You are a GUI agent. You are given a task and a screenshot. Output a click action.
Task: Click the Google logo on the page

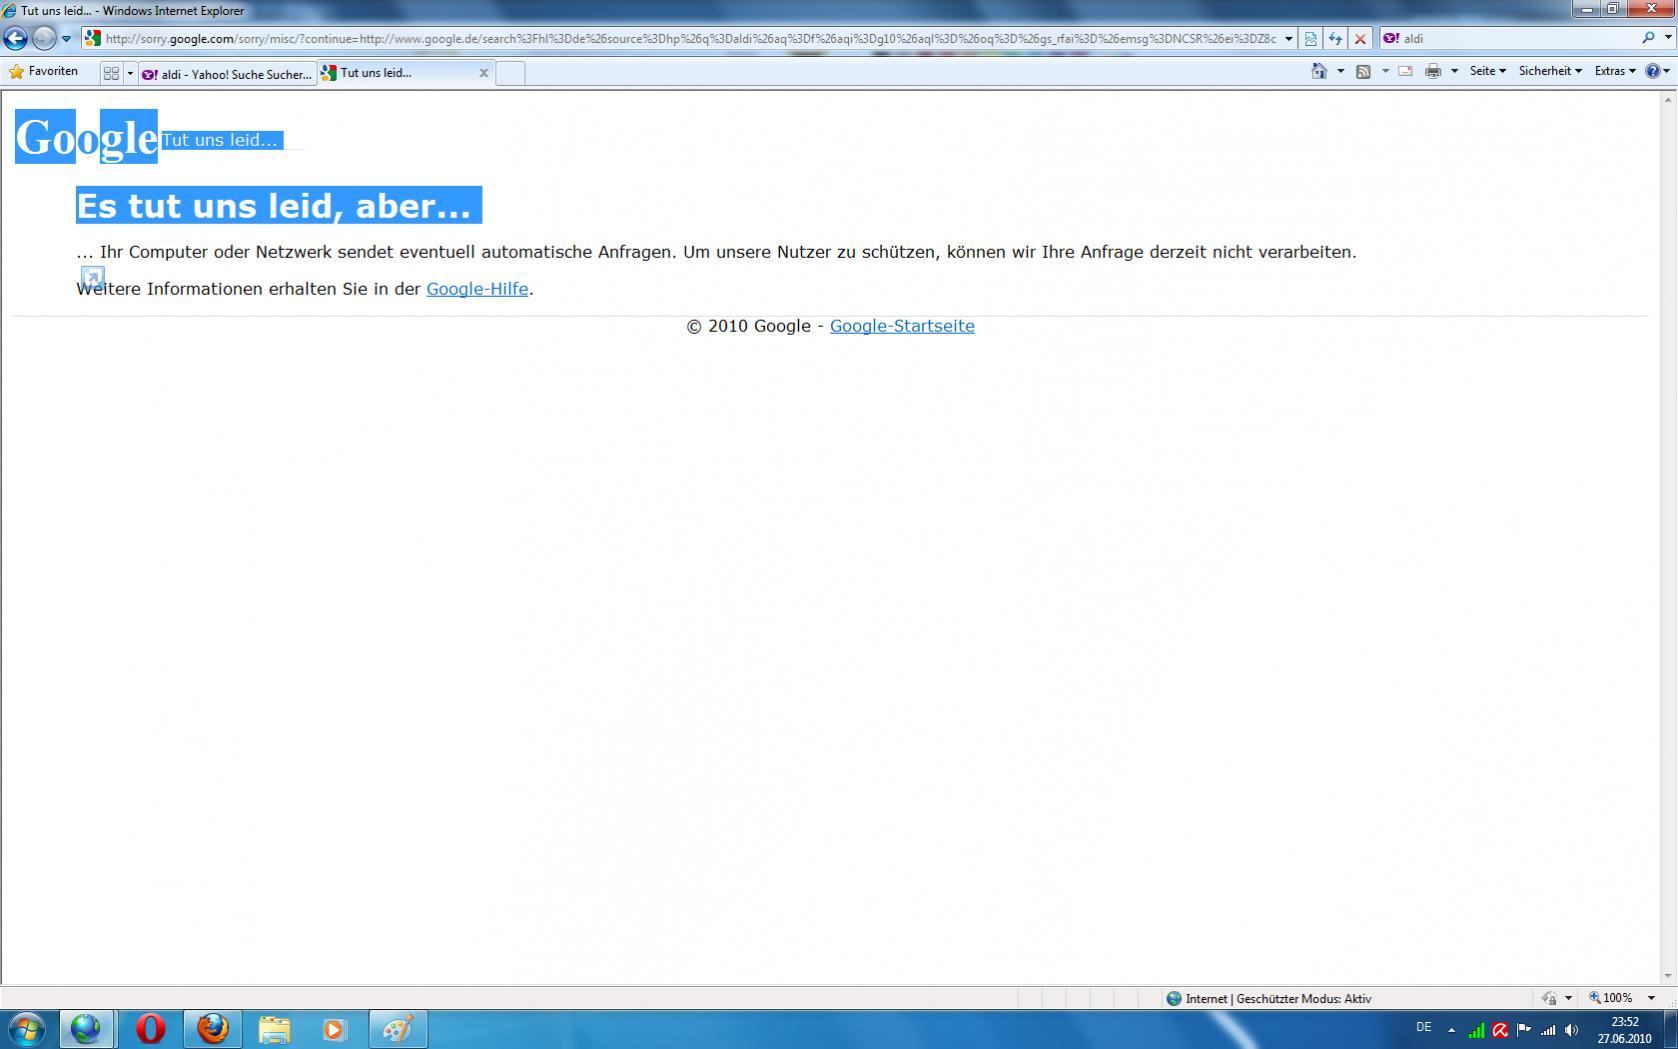[x=86, y=136]
